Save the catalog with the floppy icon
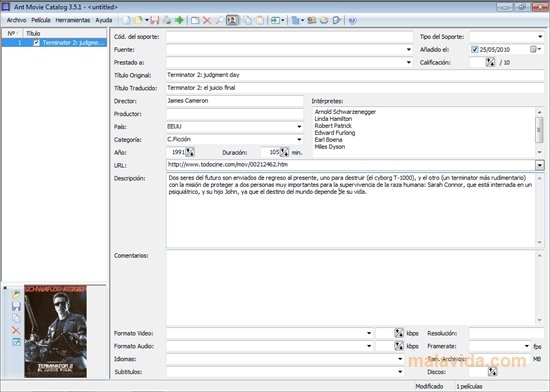Viewport: 550px width, 392px height. (155, 20)
